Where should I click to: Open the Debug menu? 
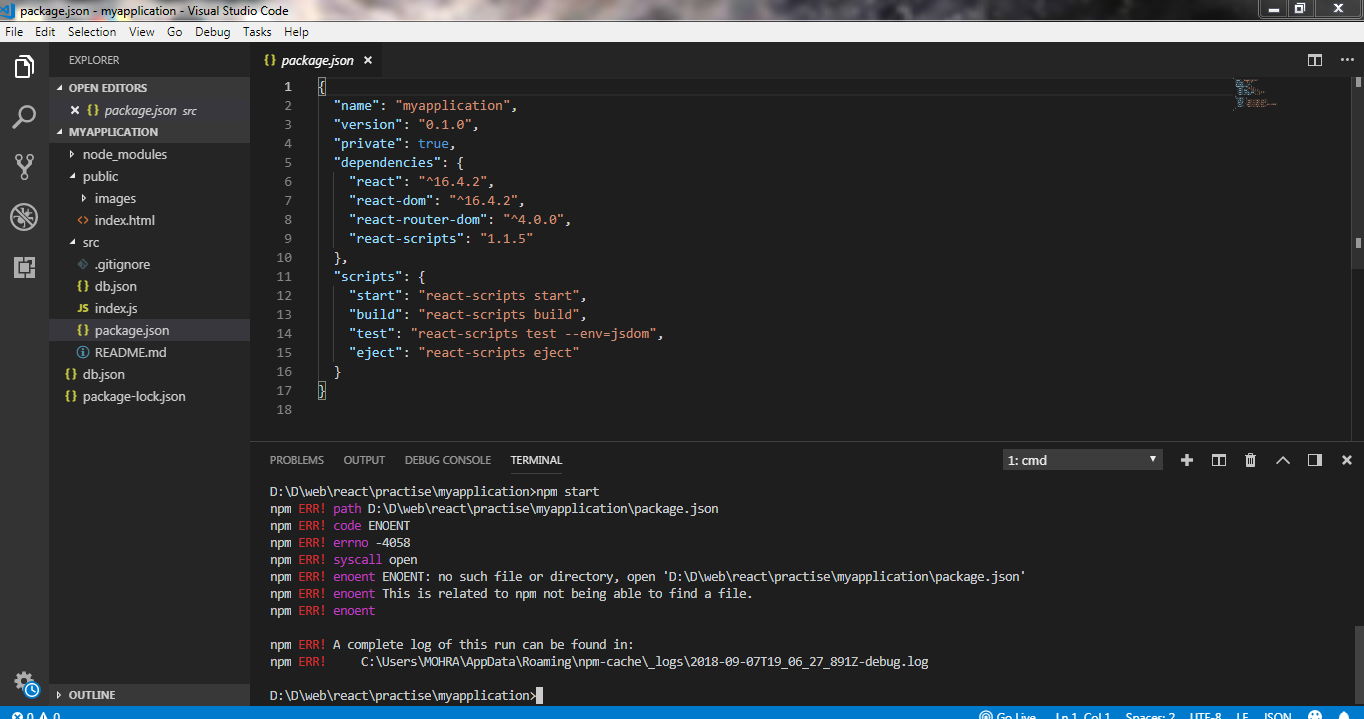212,31
